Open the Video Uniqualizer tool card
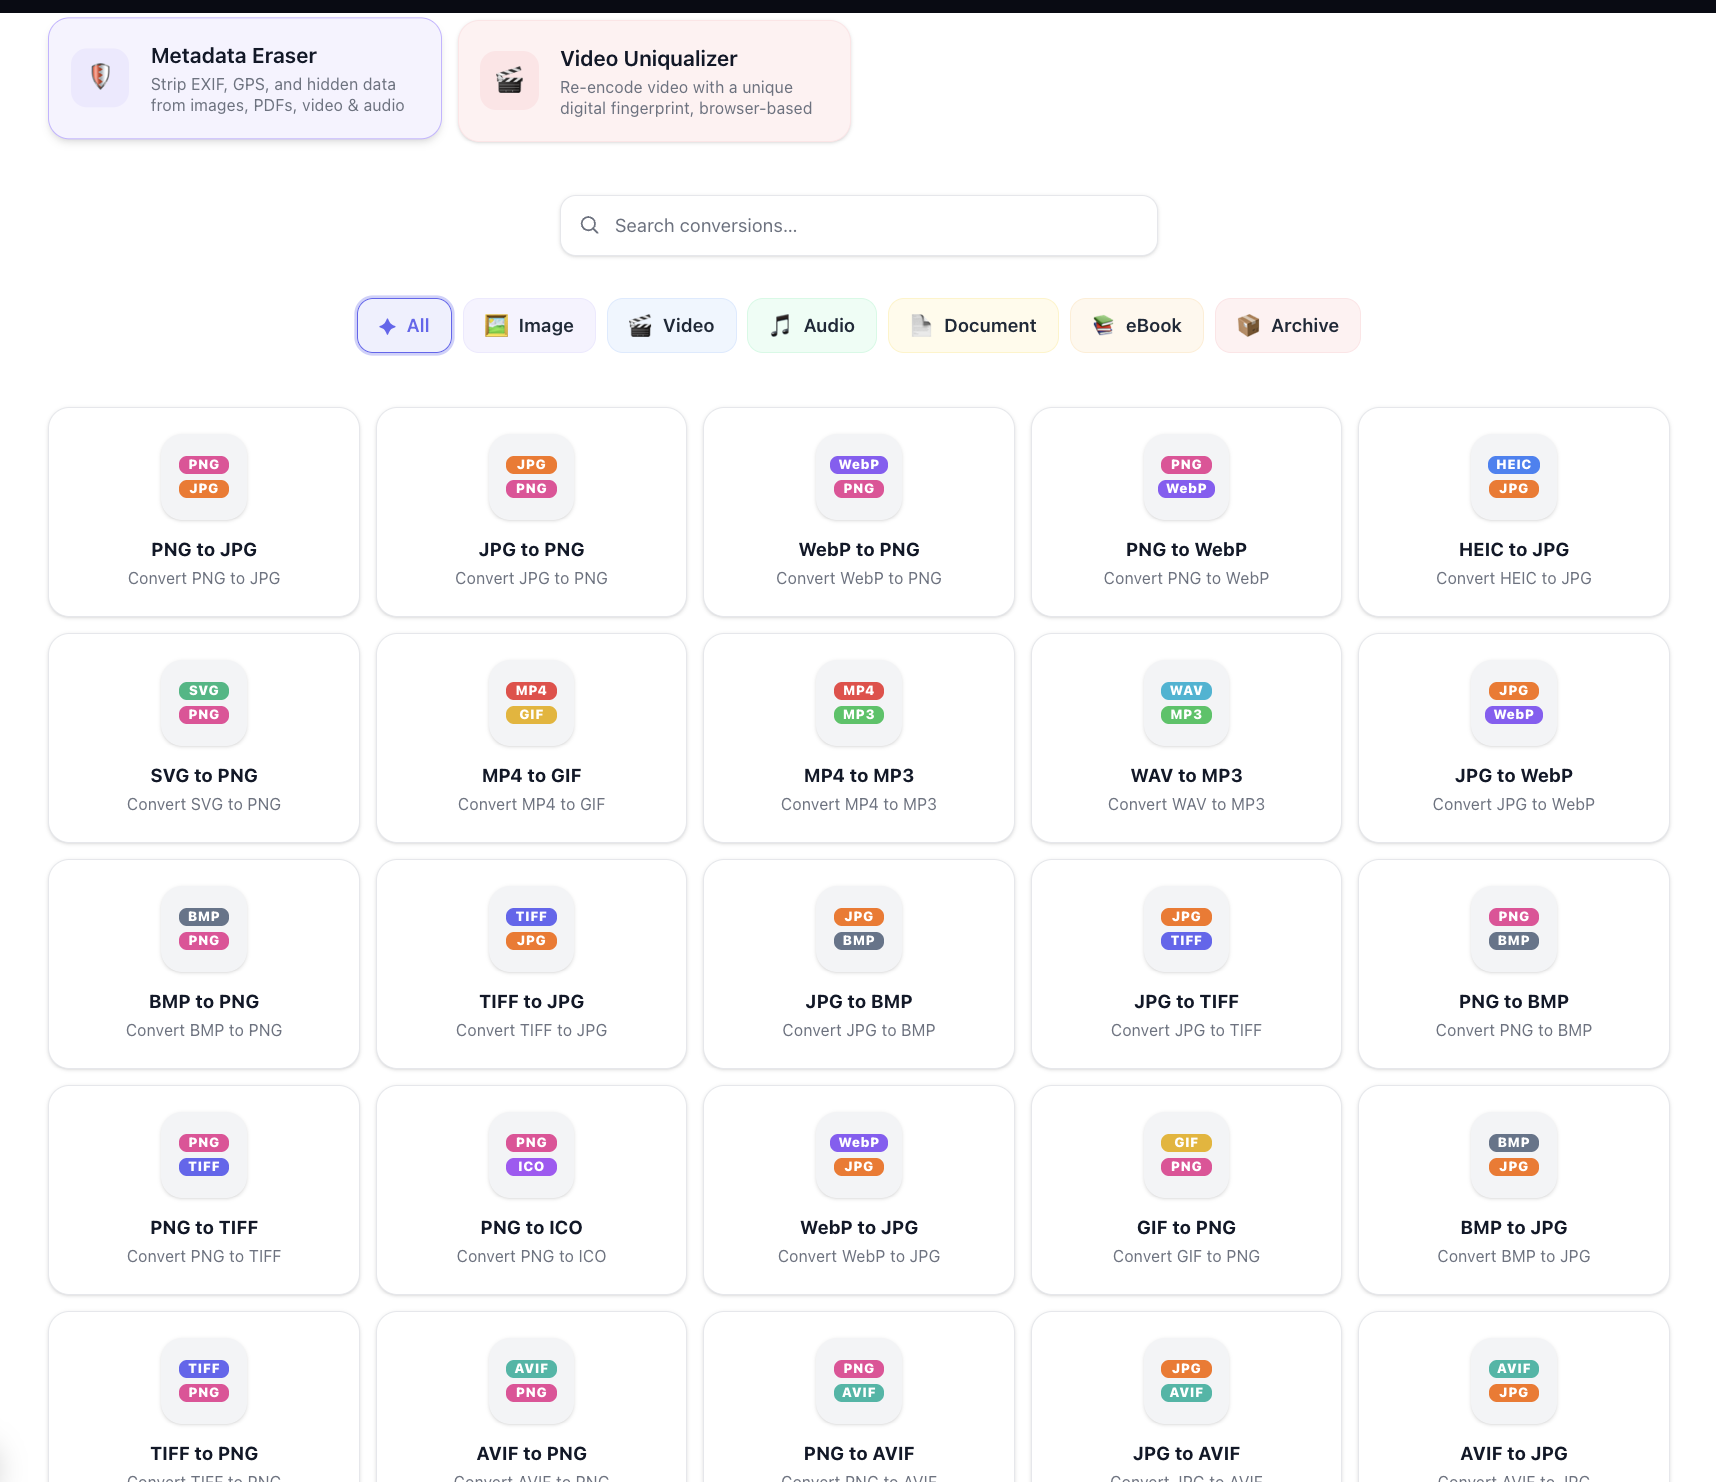Viewport: 1716px width, 1482px height. 654,82
